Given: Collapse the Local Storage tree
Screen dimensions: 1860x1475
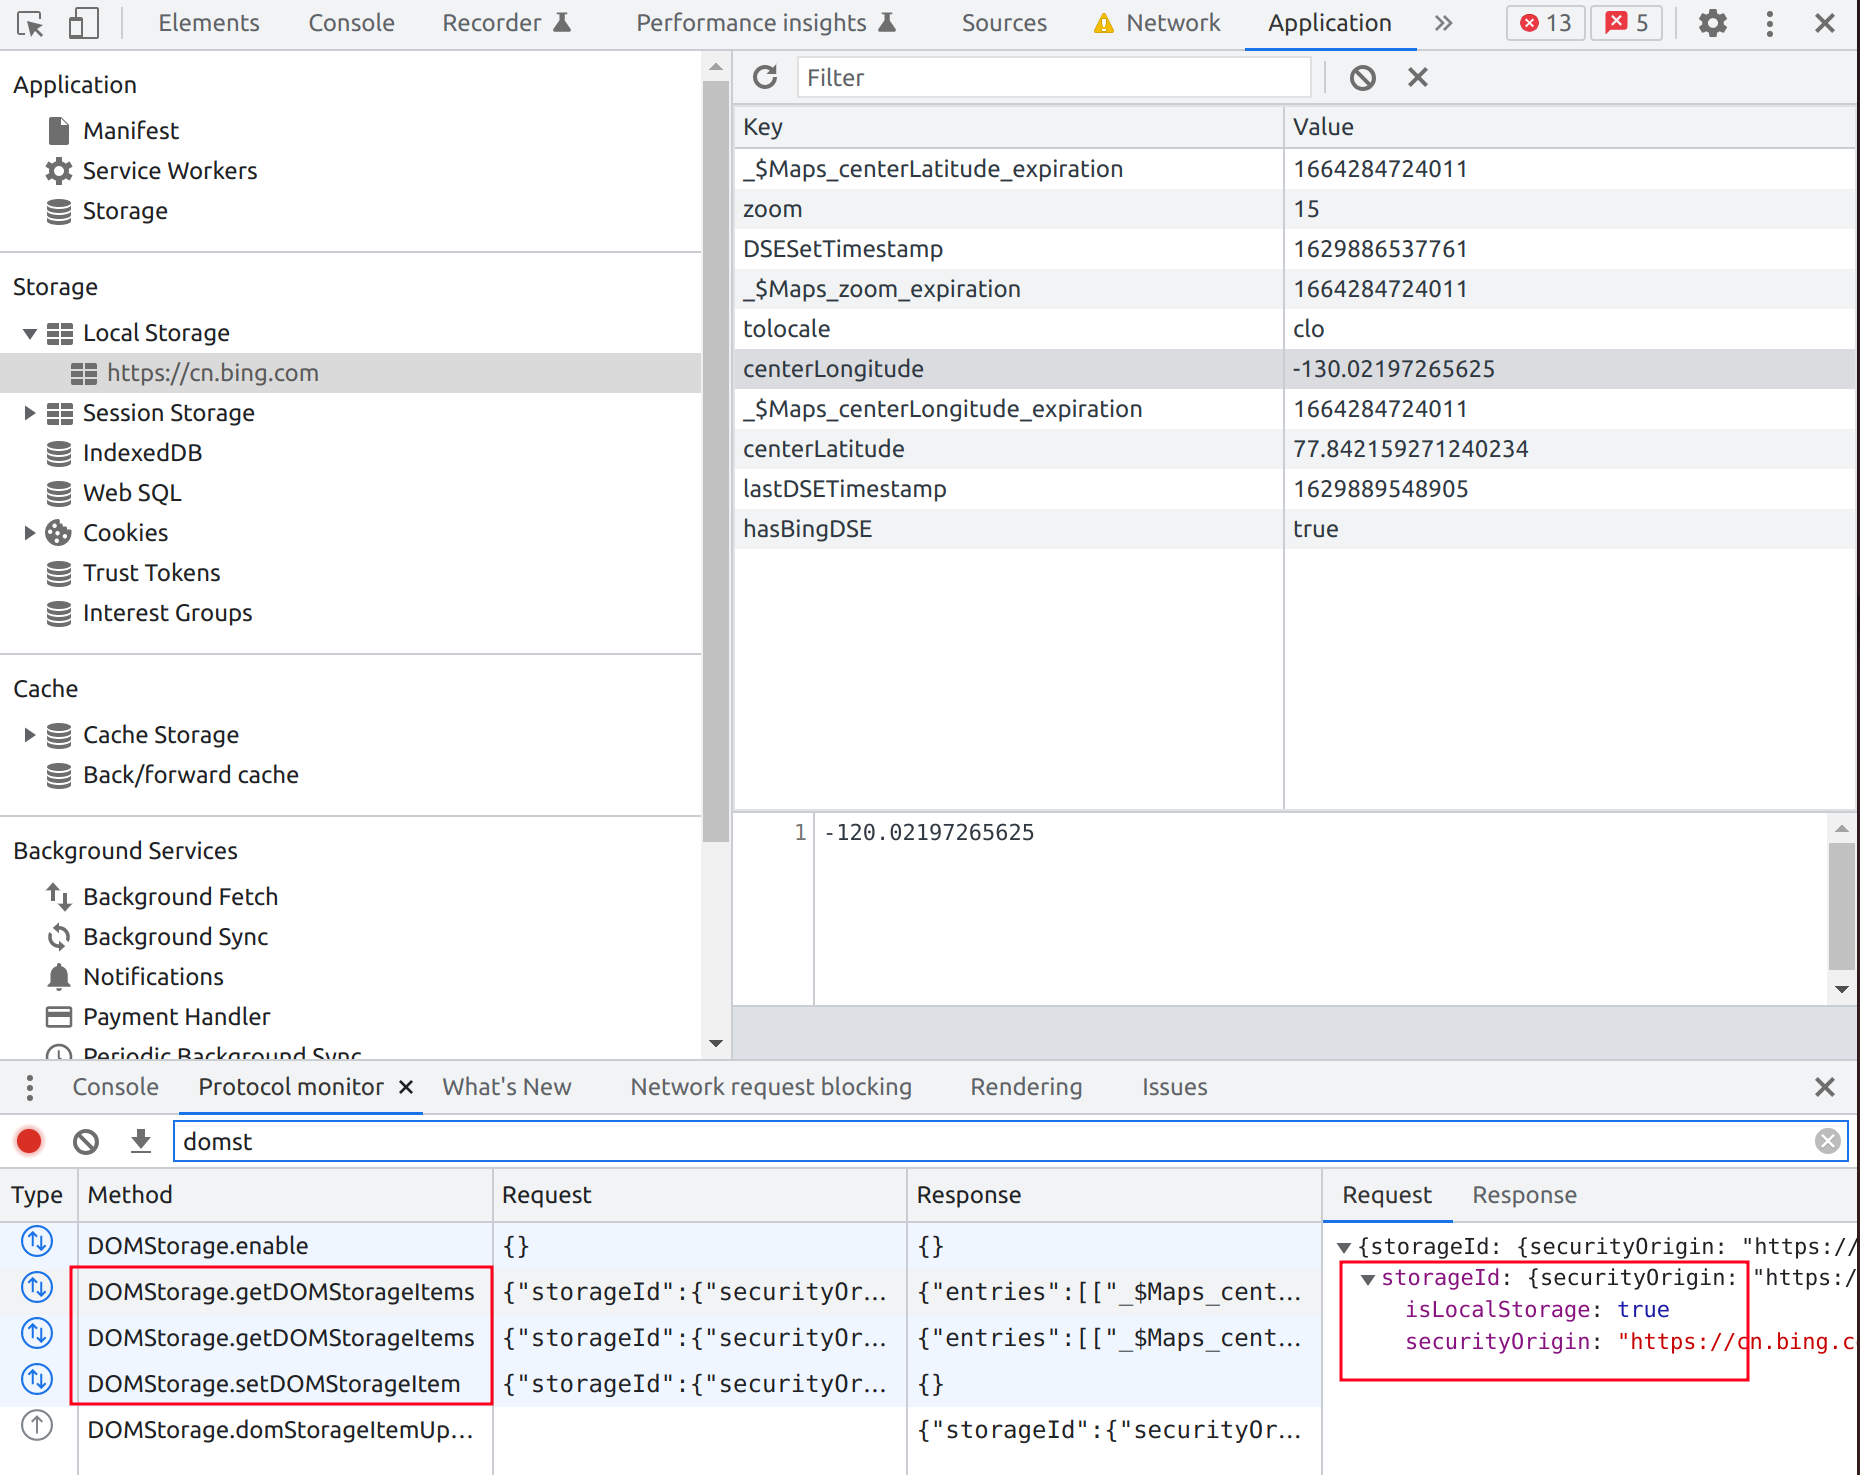Looking at the screenshot, I should pyautogui.click(x=28, y=332).
